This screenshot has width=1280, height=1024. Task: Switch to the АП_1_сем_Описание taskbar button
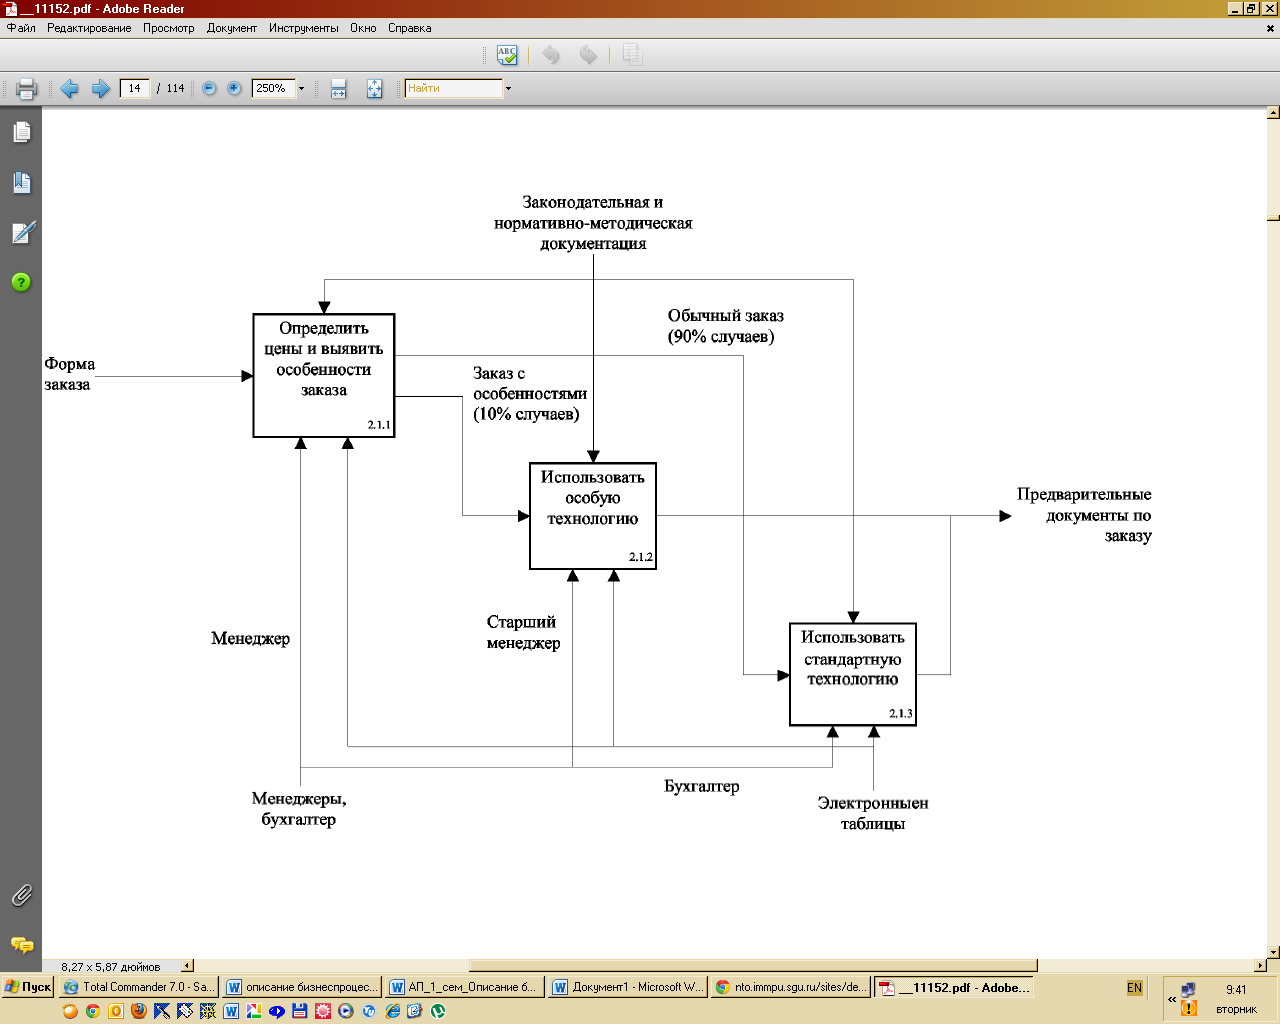click(x=464, y=987)
